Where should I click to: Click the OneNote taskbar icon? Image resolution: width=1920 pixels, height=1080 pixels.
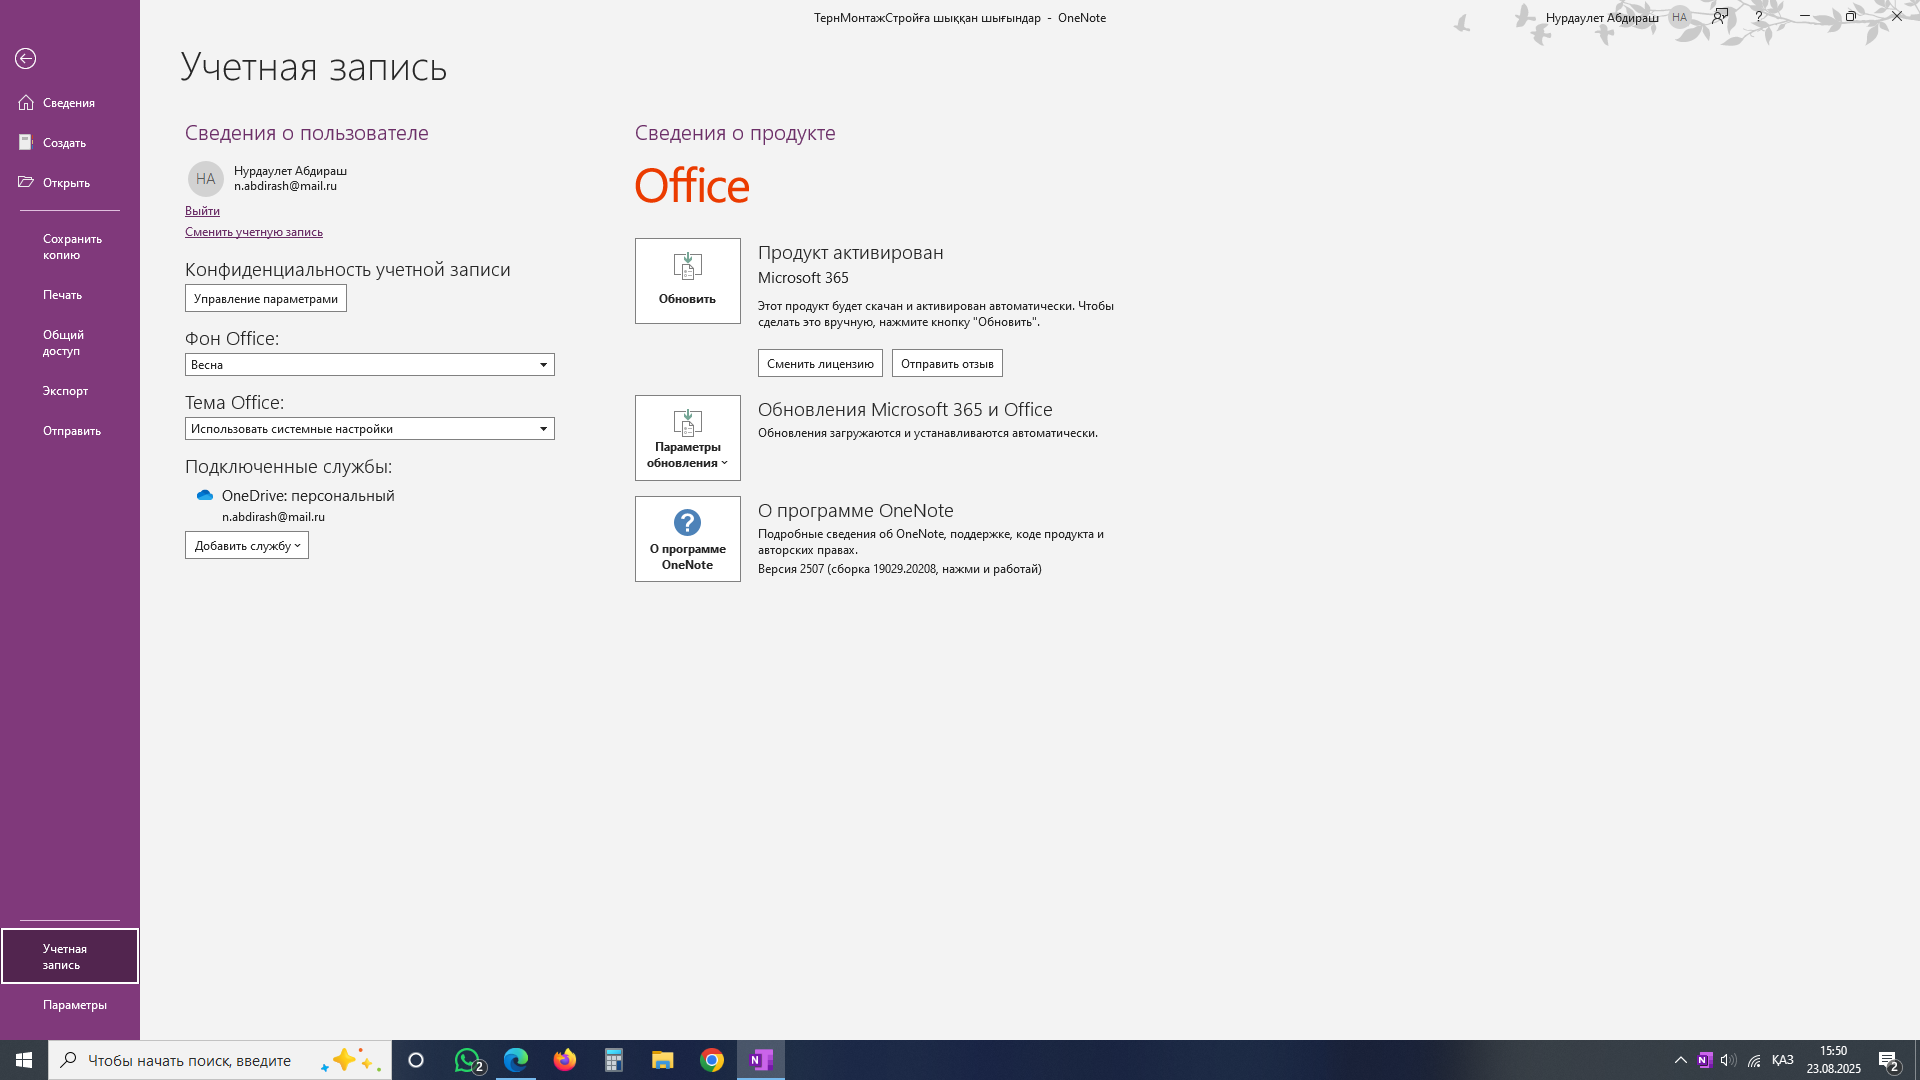(x=761, y=1060)
